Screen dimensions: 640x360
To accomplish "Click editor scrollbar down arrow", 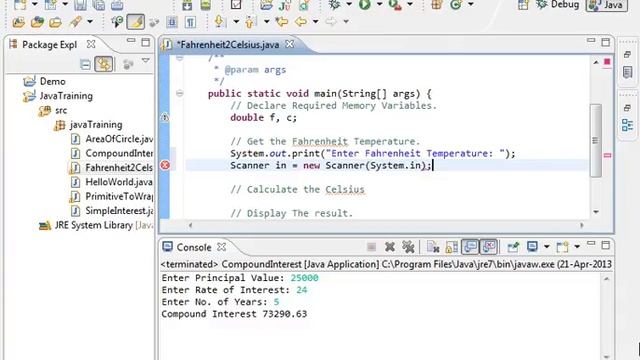I will [596, 212].
